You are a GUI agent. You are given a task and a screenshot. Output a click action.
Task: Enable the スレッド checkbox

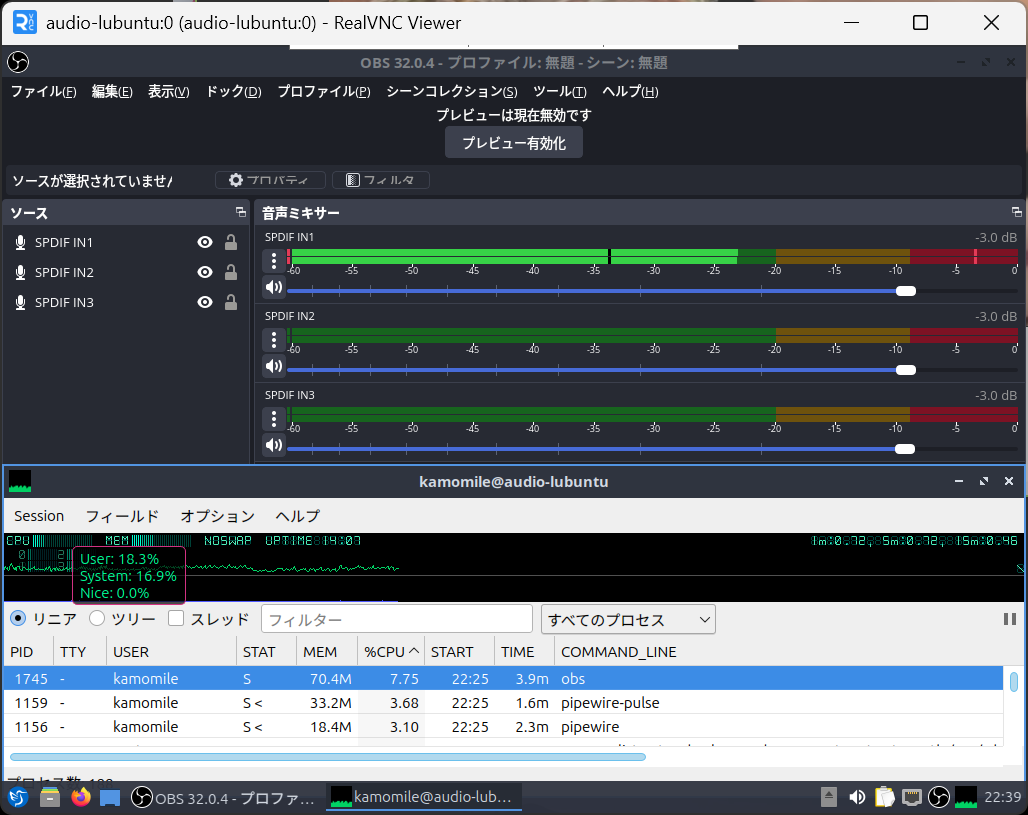[176, 619]
